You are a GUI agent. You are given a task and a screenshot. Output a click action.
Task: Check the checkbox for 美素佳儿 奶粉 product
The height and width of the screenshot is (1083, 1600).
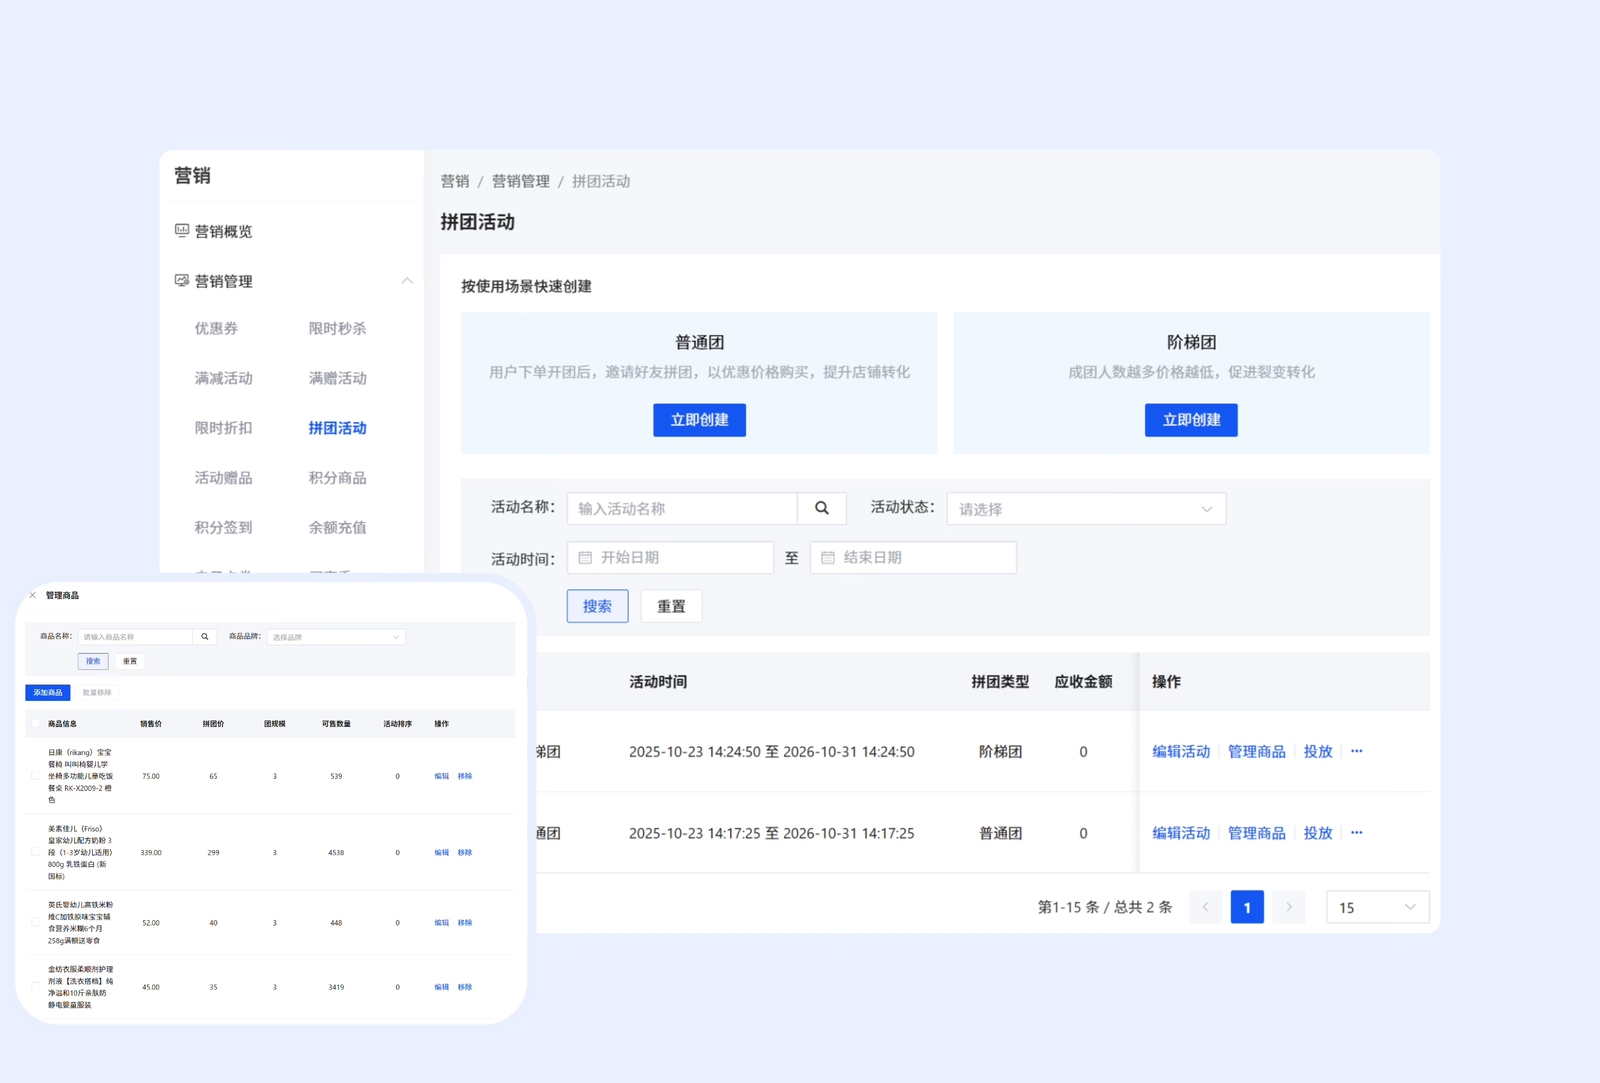pos(37,852)
